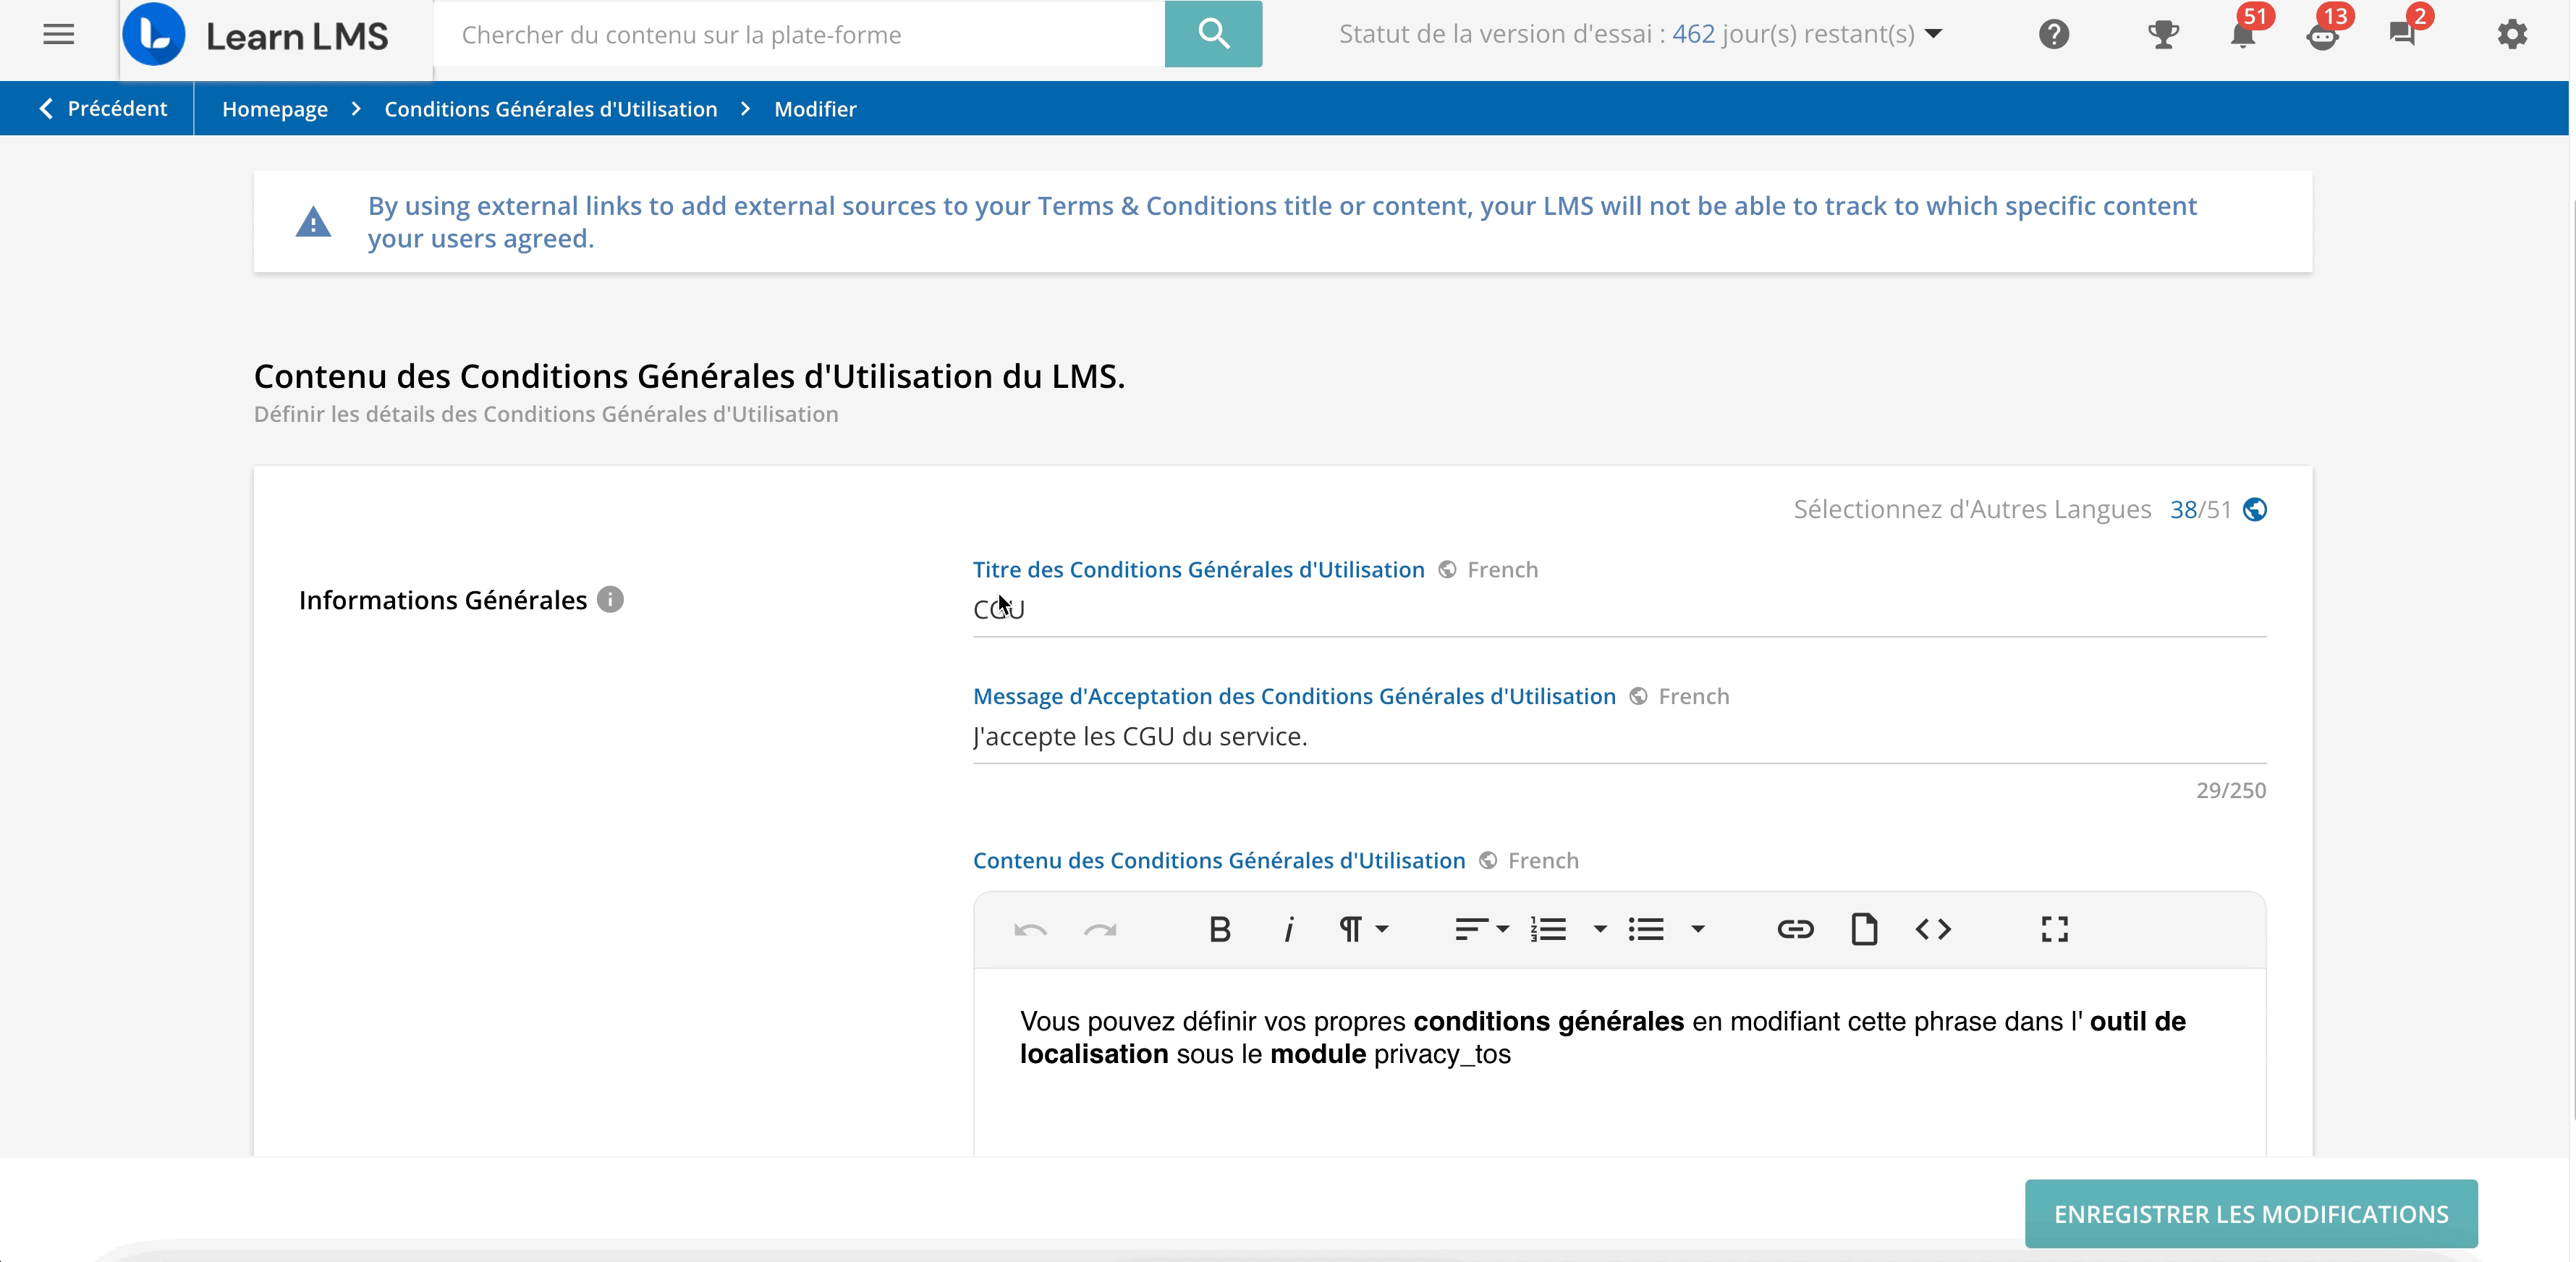Open the help question mark icon
Image resolution: width=2576 pixels, height=1262 pixels.
[x=2053, y=34]
